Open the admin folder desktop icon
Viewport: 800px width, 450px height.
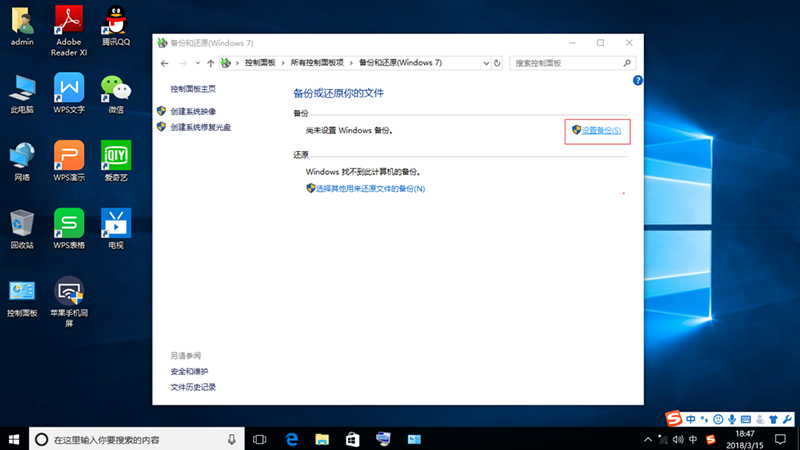coord(22,27)
